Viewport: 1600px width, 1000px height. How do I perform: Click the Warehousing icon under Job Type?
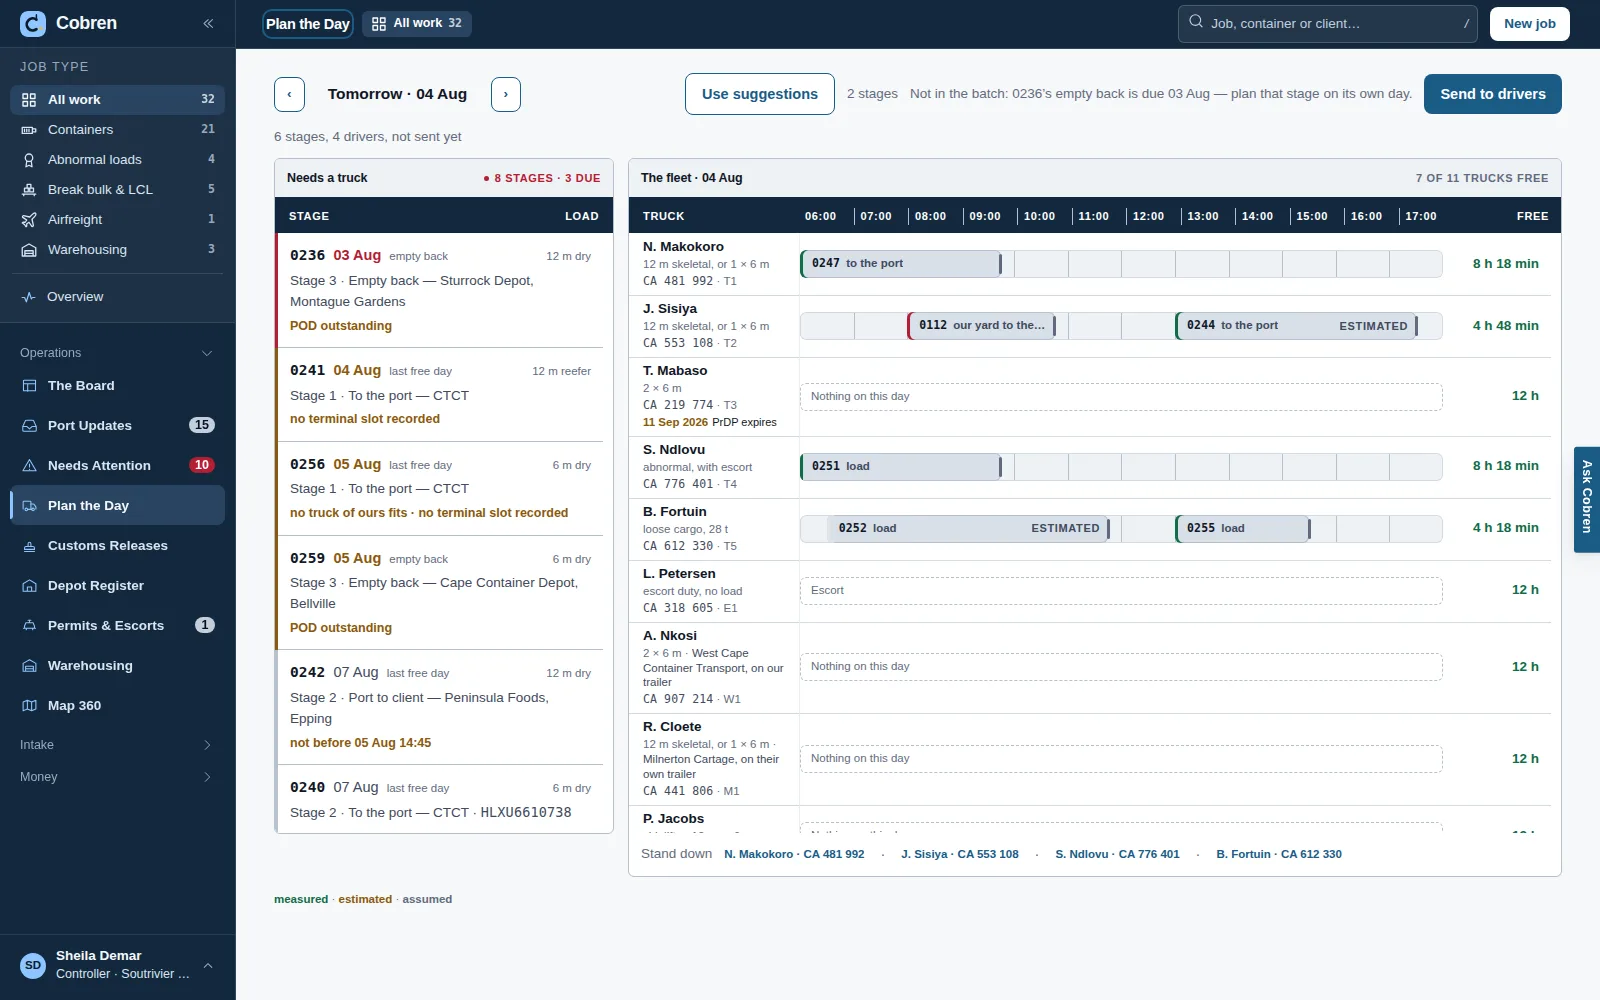tap(29, 250)
